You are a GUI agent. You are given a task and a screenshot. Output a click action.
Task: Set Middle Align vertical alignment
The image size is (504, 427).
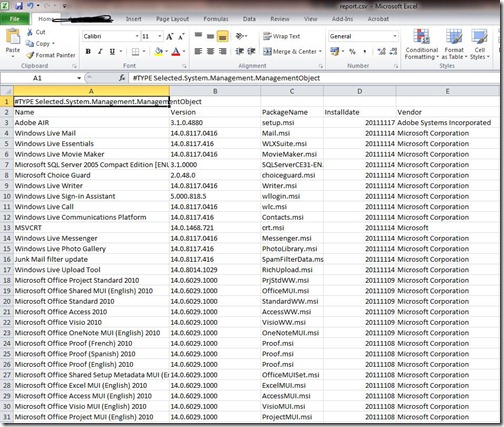(210, 36)
